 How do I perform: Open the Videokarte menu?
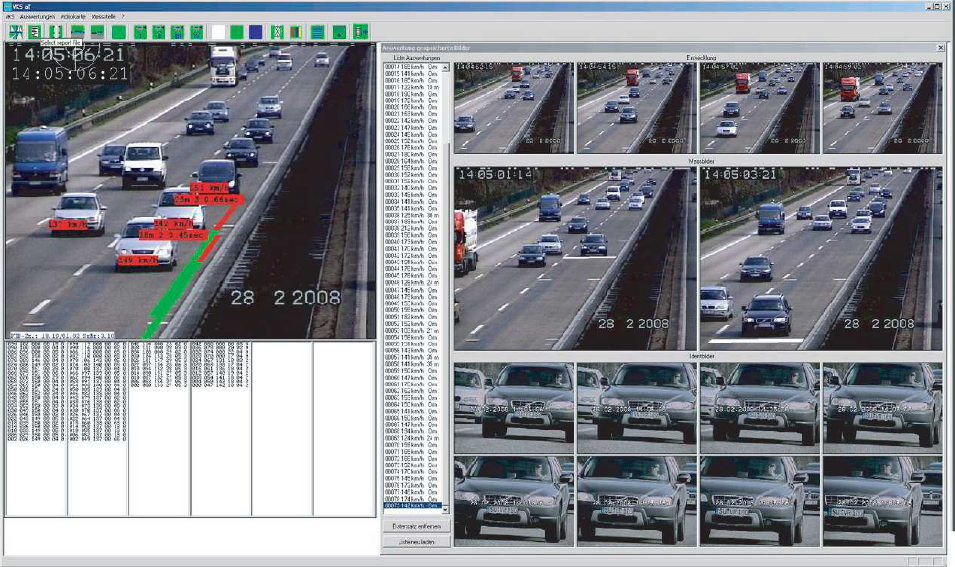tap(73, 16)
